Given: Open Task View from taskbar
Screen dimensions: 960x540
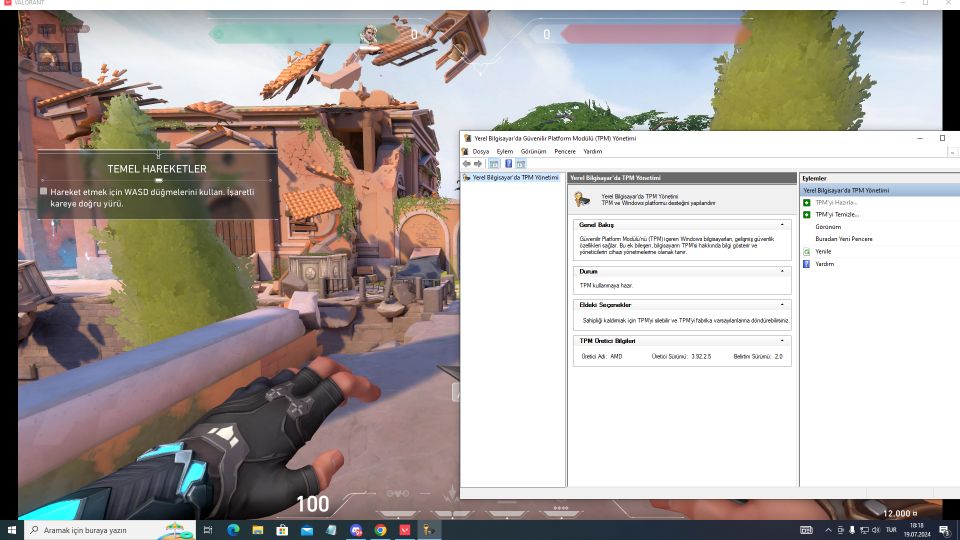Looking at the screenshot, I should (x=208, y=530).
